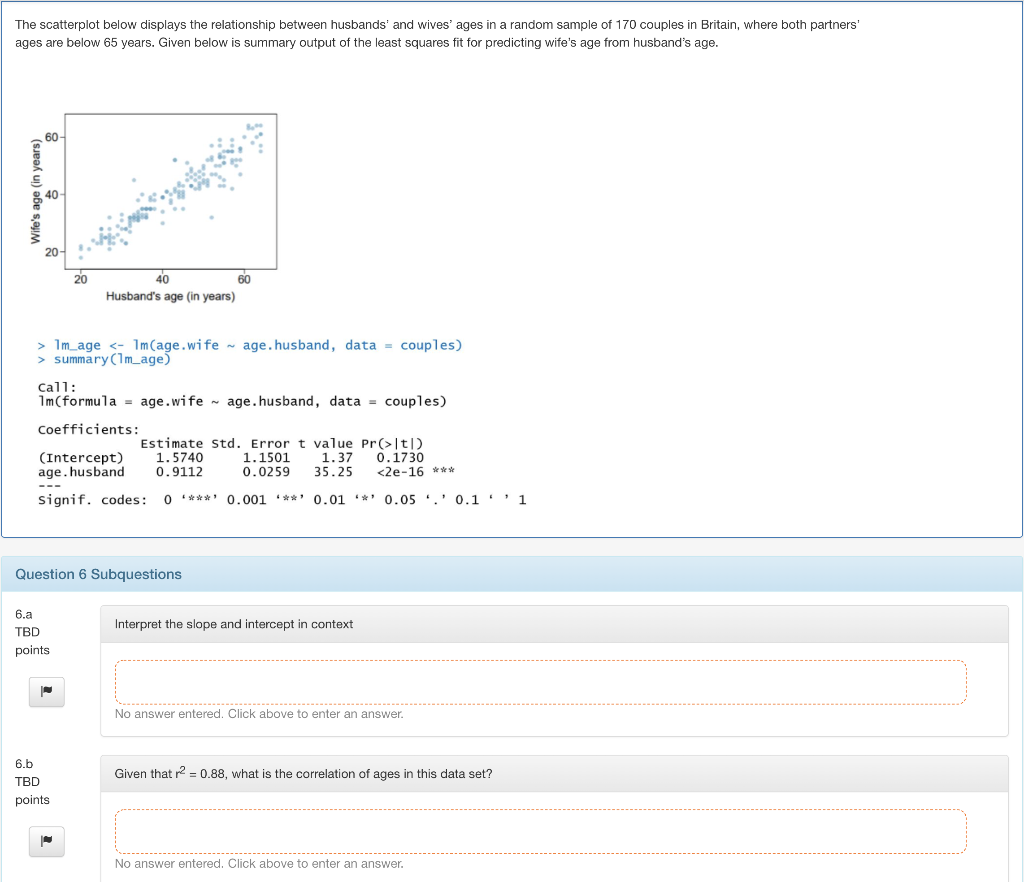Click the age.husband estimate value 0.9112
This screenshot has height=882, width=1024.
(x=179, y=472)
